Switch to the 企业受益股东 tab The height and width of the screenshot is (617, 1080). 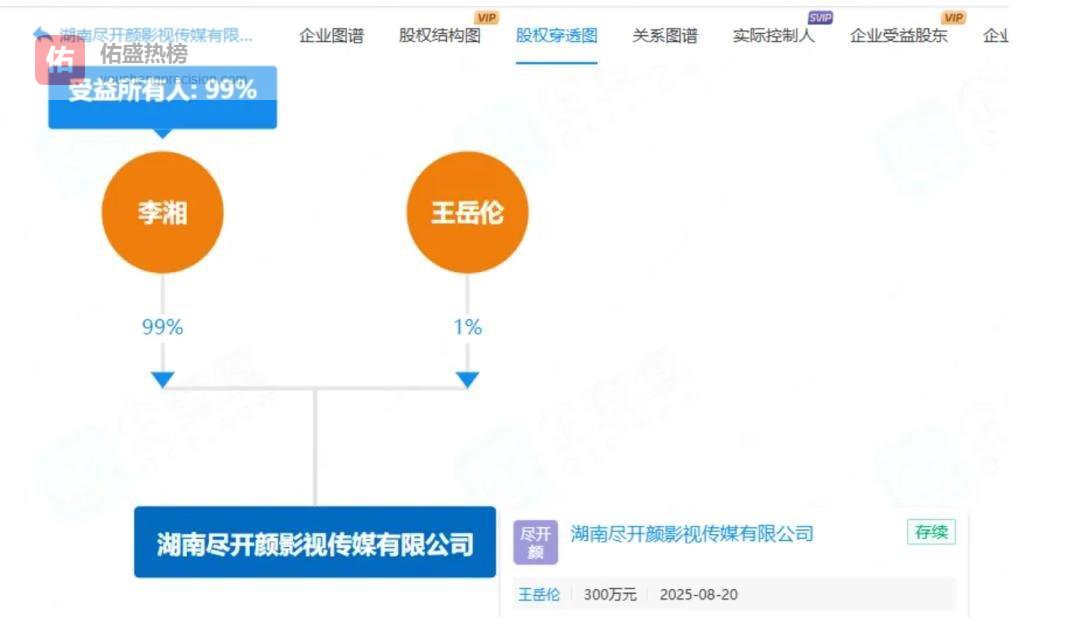point(898,36)
